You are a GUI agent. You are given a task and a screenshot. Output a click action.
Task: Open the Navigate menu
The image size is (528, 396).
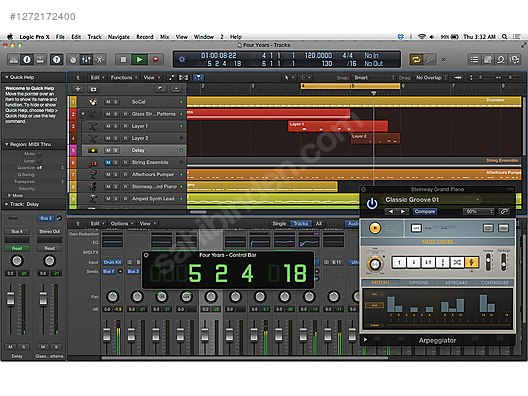[119, 37]
